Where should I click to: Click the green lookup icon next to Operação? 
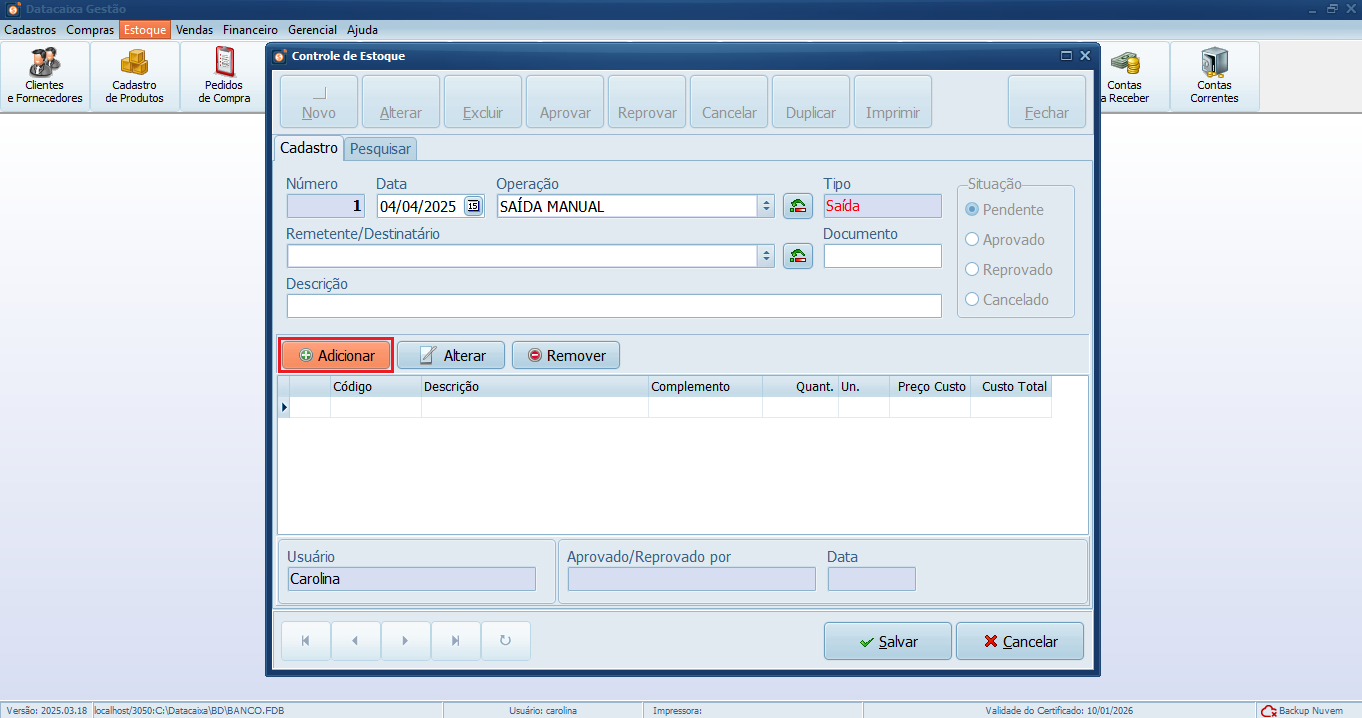tap(797, 205)
